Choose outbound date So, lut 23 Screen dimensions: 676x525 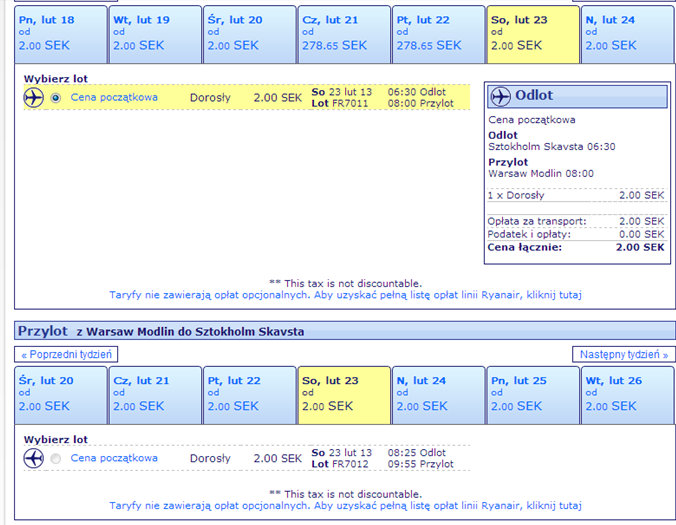pyautogui.click(x=533, y=34)
